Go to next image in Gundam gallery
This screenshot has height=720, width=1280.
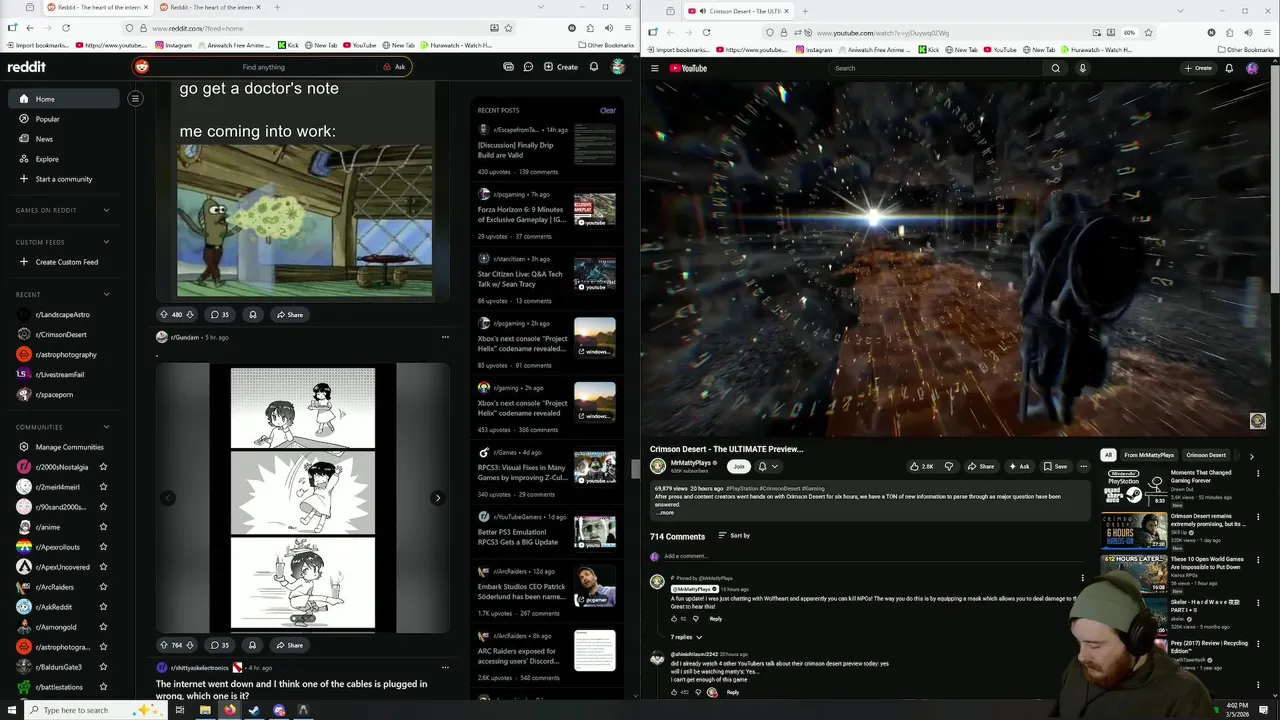[437, 498]
